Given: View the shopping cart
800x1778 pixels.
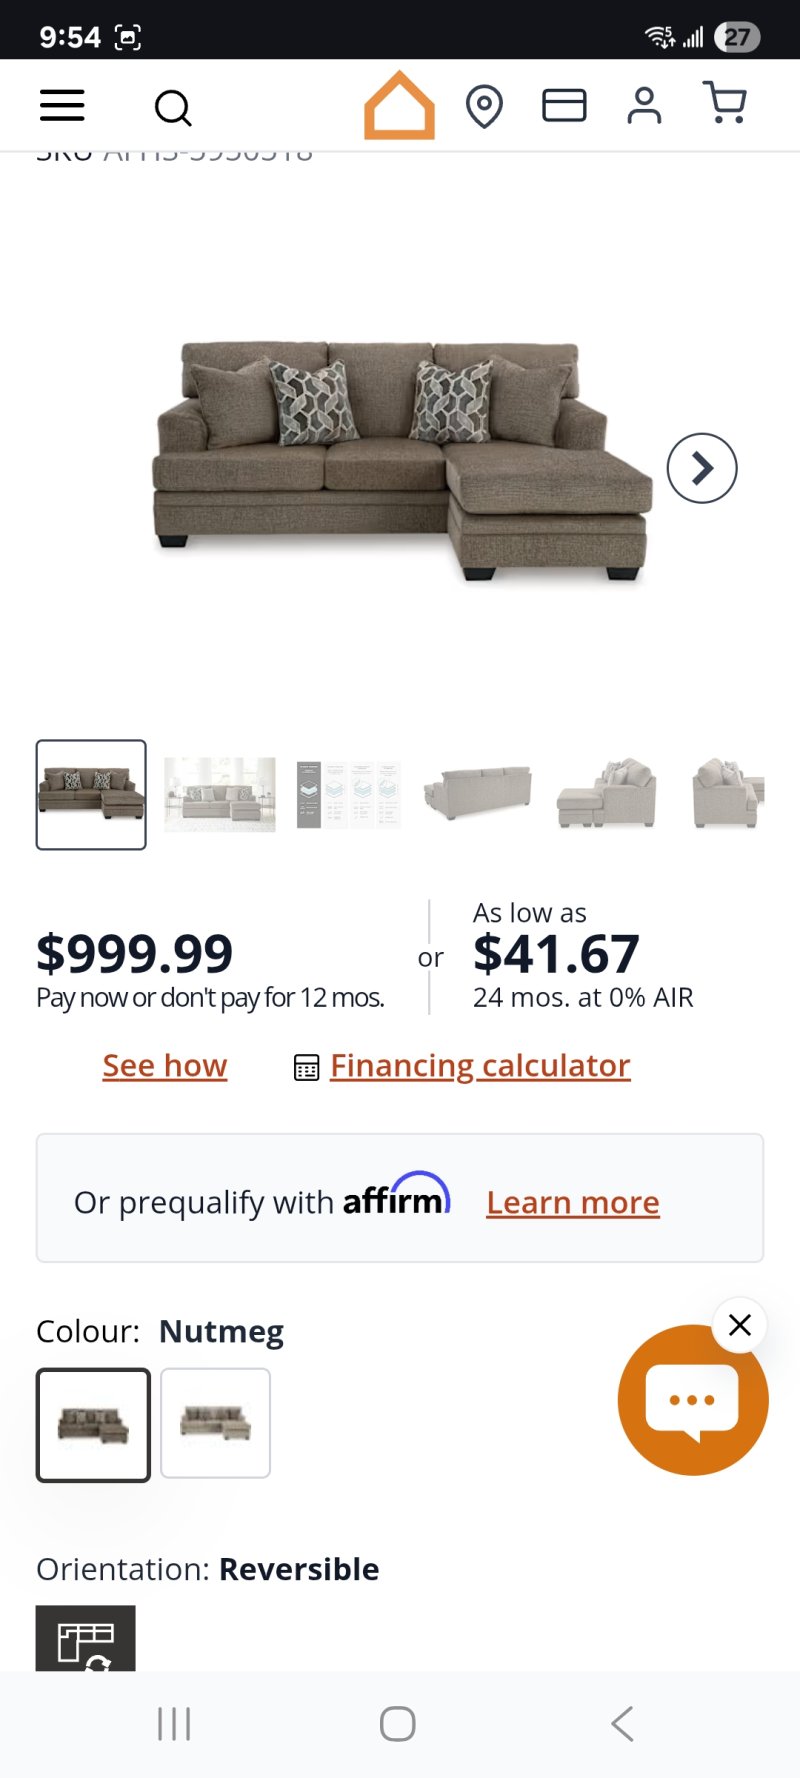Looking at the screenshot, I should (725, 104).
